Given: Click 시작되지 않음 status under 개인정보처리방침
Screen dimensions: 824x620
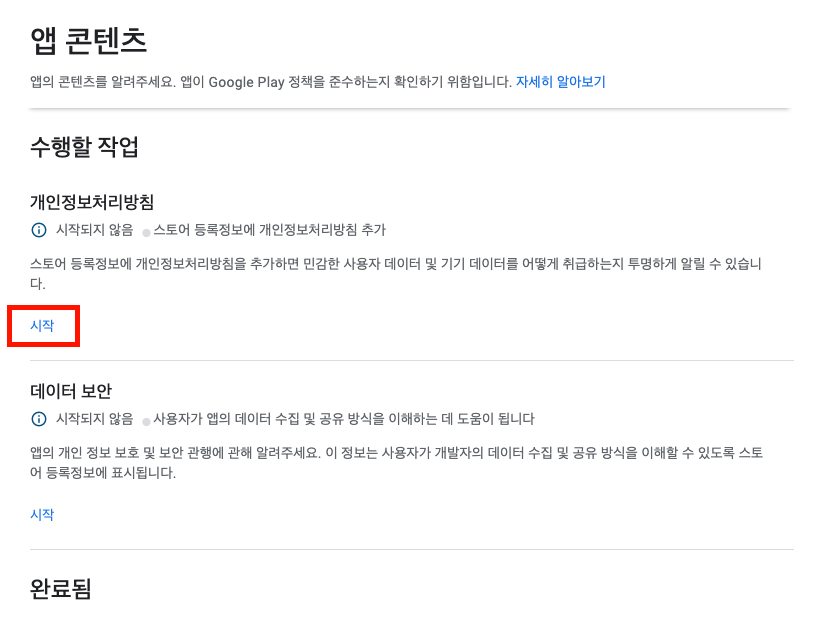Looking at the screenshot, I should click(95, 230).
